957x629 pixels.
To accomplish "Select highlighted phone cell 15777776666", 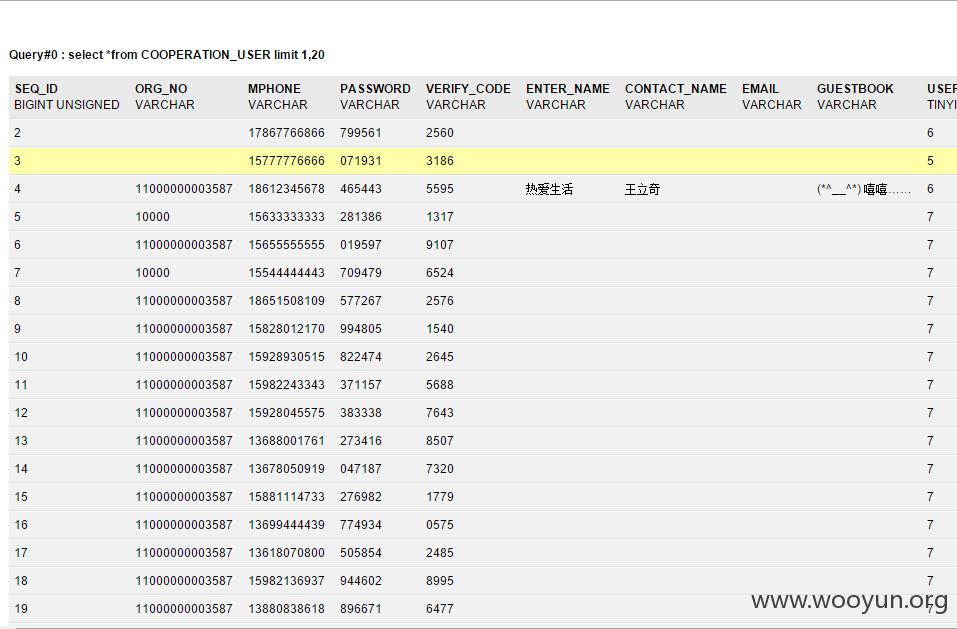I will (286, 160).
